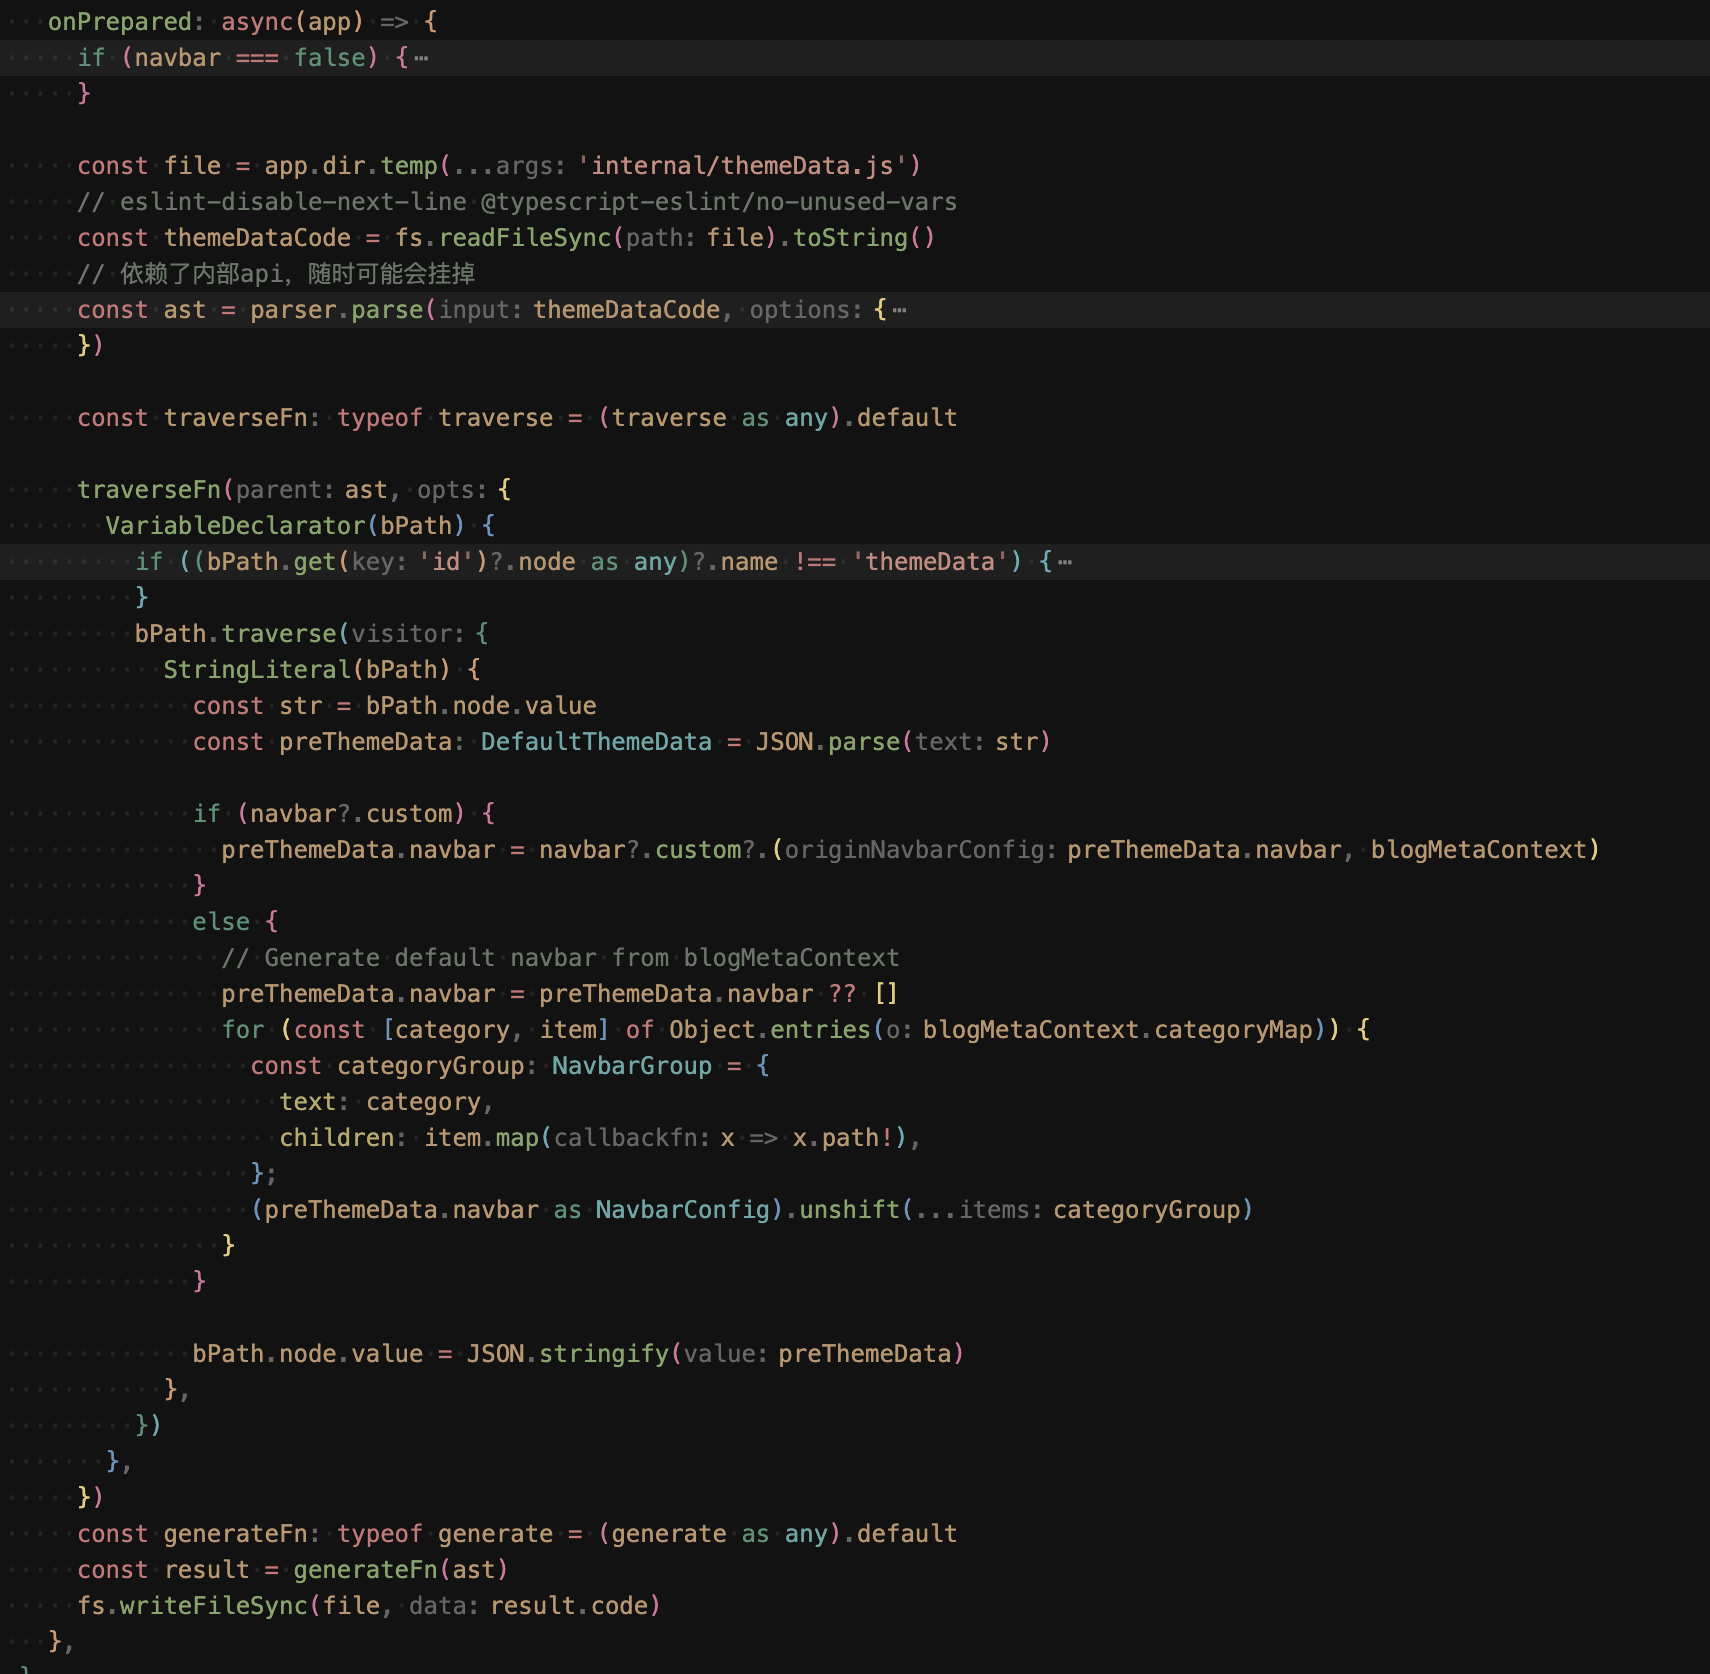Click 'readFileSync' method call

pos(525,238)
